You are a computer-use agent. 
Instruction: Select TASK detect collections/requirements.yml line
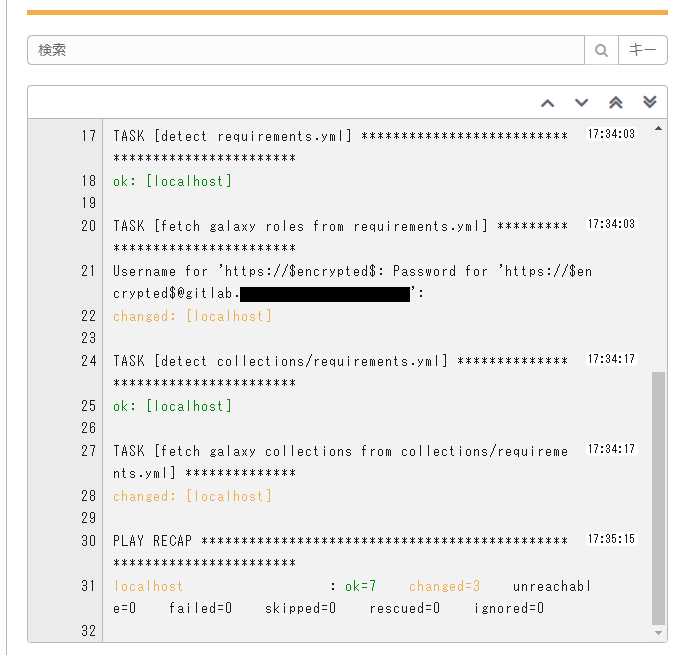tap(340, 372)
